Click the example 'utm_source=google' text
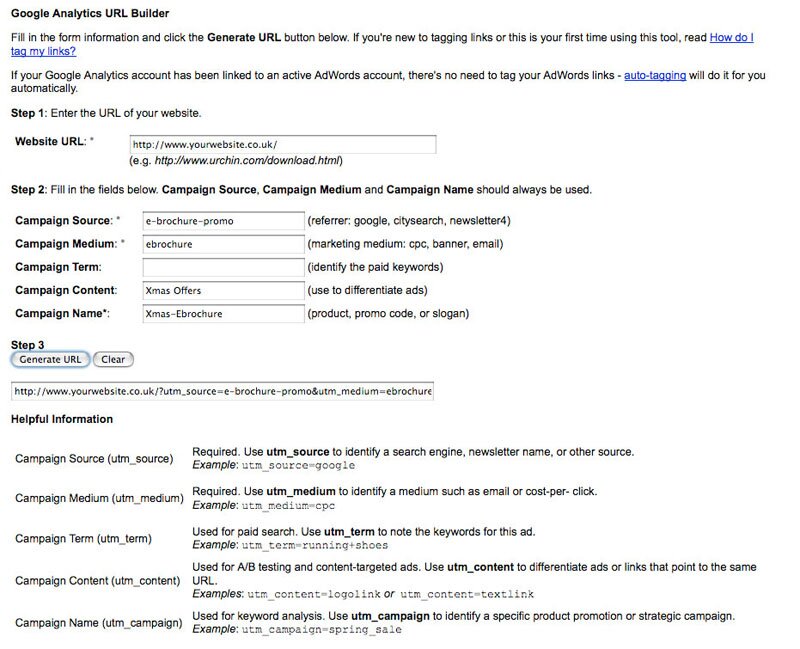Screen dimensions: 800x649 298,465
